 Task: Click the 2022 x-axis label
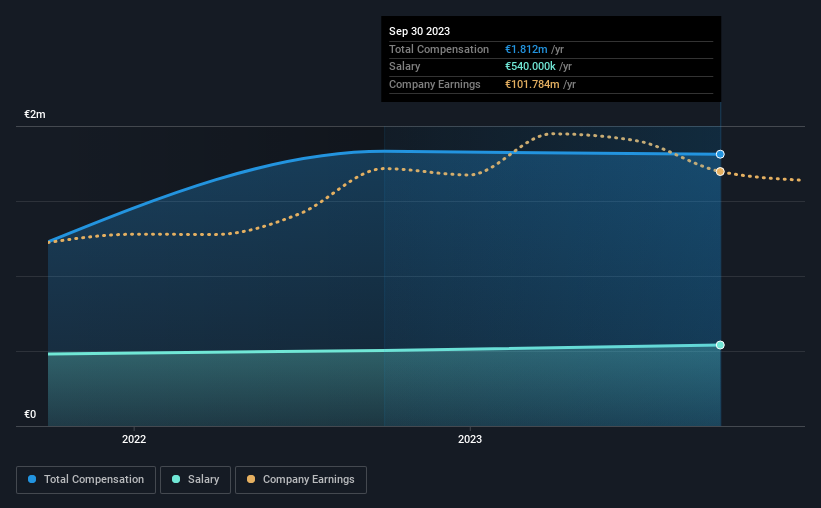134,439
